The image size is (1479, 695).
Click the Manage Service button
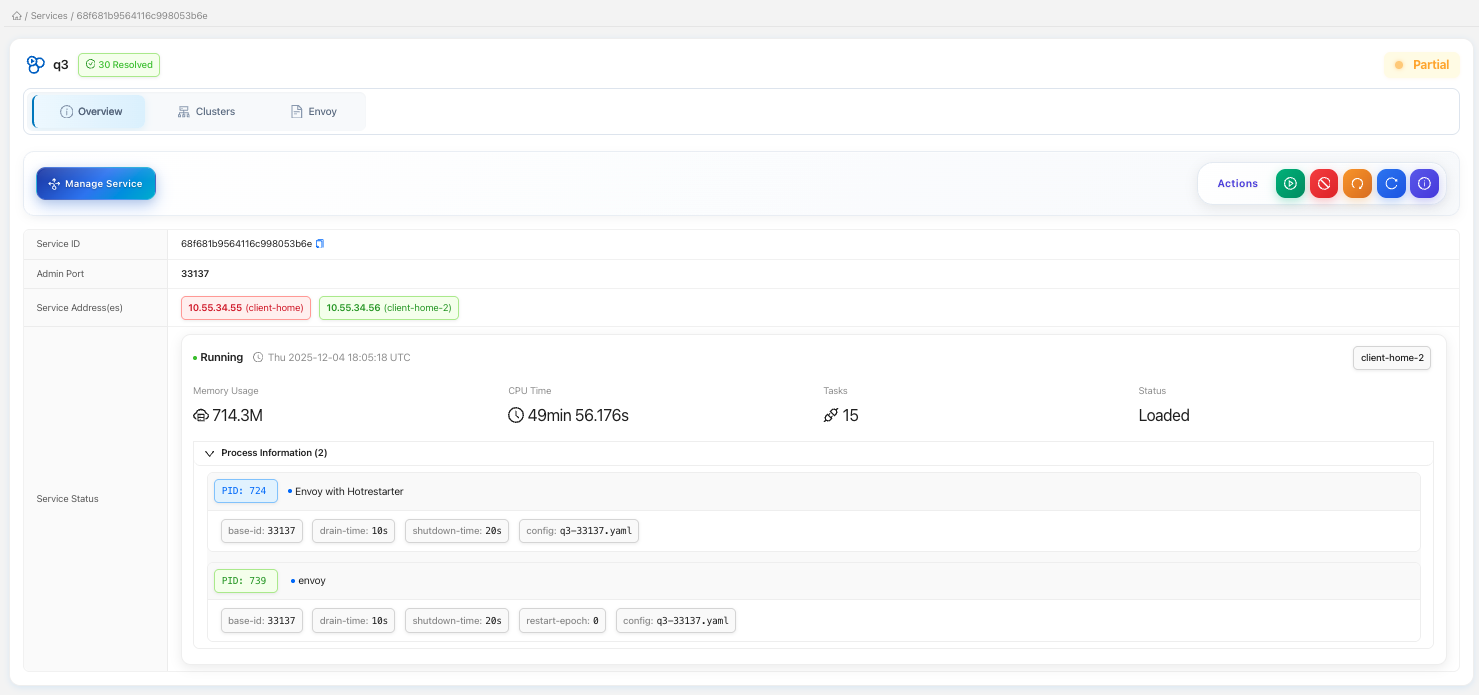click(96, 184)
